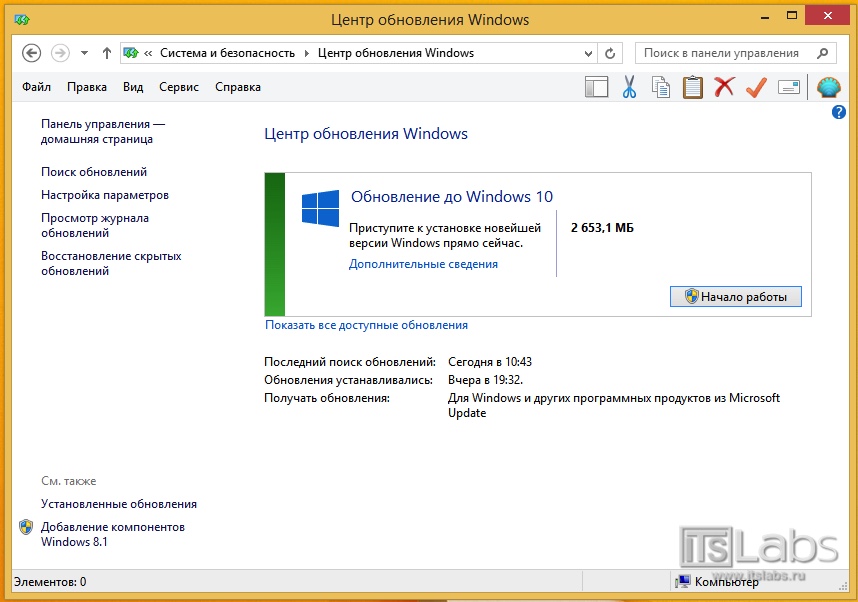Open the Сервис menu
This screenshot has width=858, height=602.
(x=179, y=87)
